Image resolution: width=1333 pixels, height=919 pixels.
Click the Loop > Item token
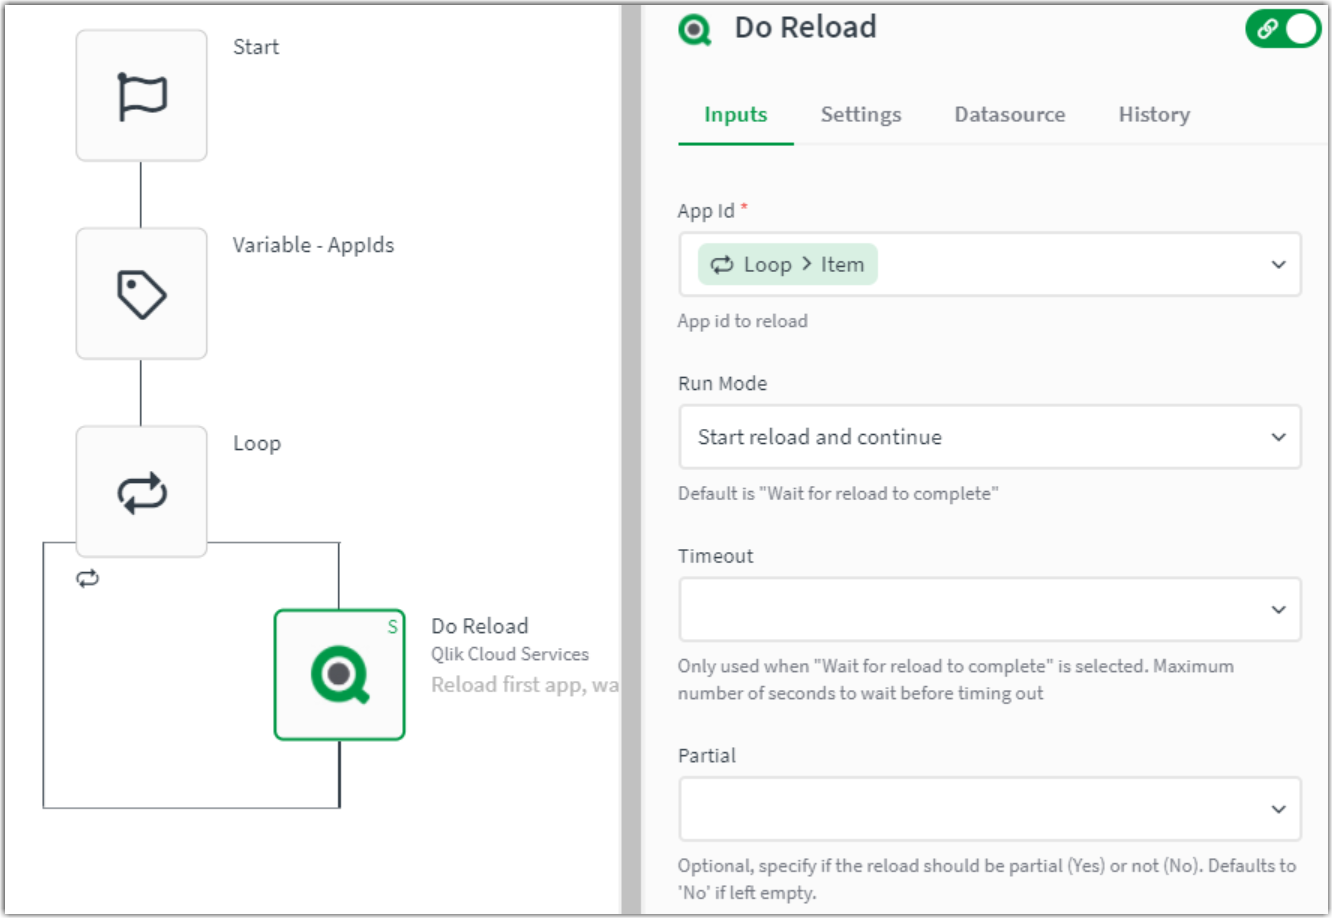pos(788,265)
